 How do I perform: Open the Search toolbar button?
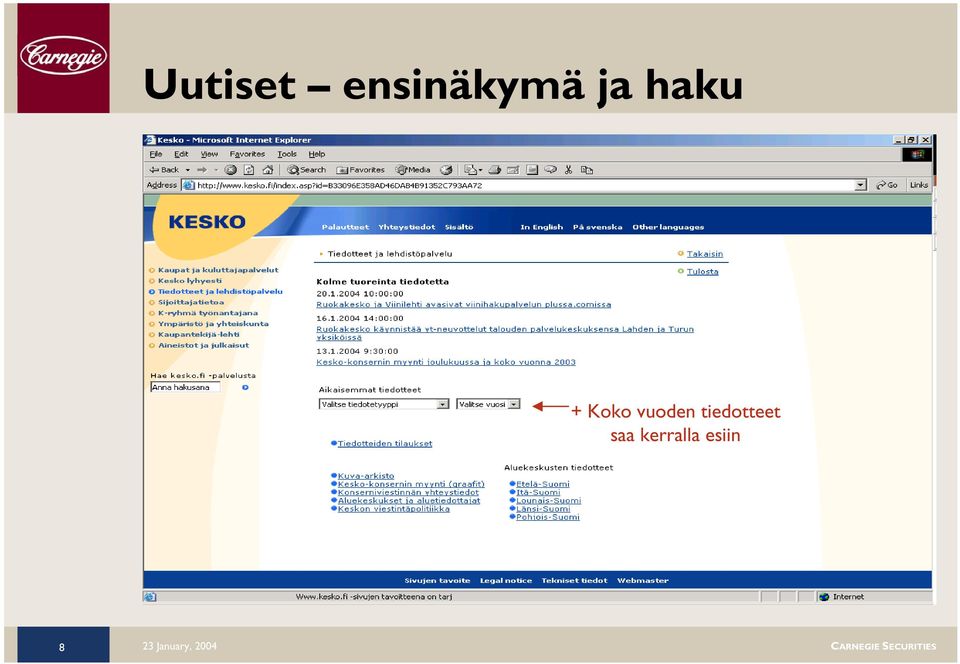(x=306, y=170)
